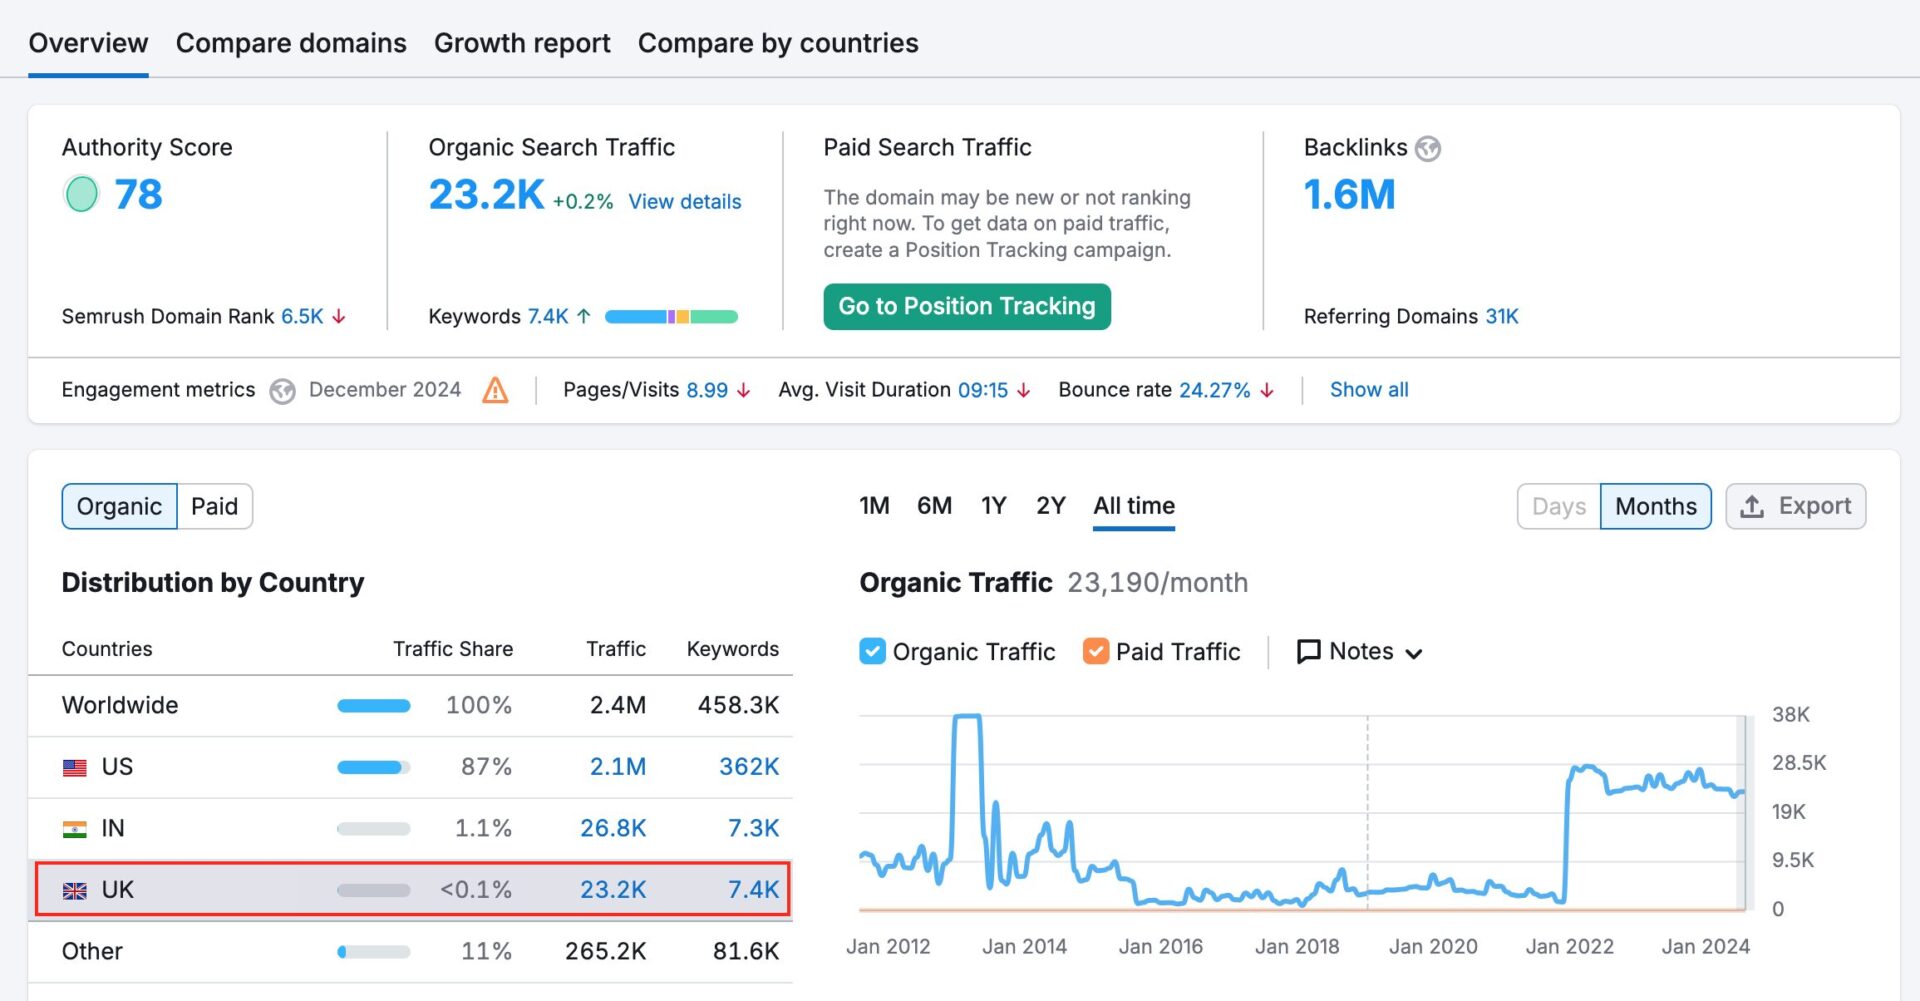Click the Other traffic share bar

(374, 952)
